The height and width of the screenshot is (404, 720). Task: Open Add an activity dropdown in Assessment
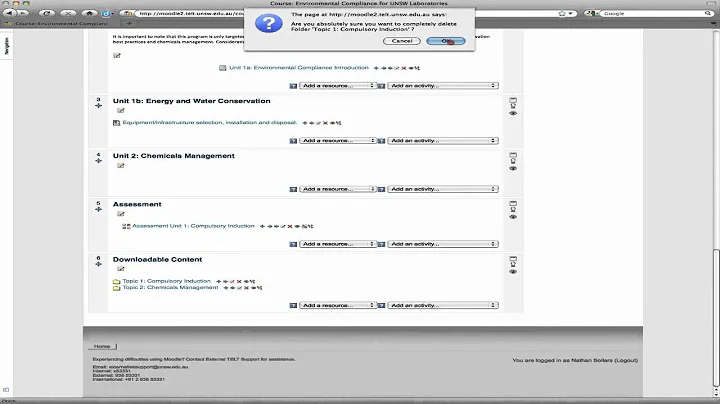[x=443, y=244]
